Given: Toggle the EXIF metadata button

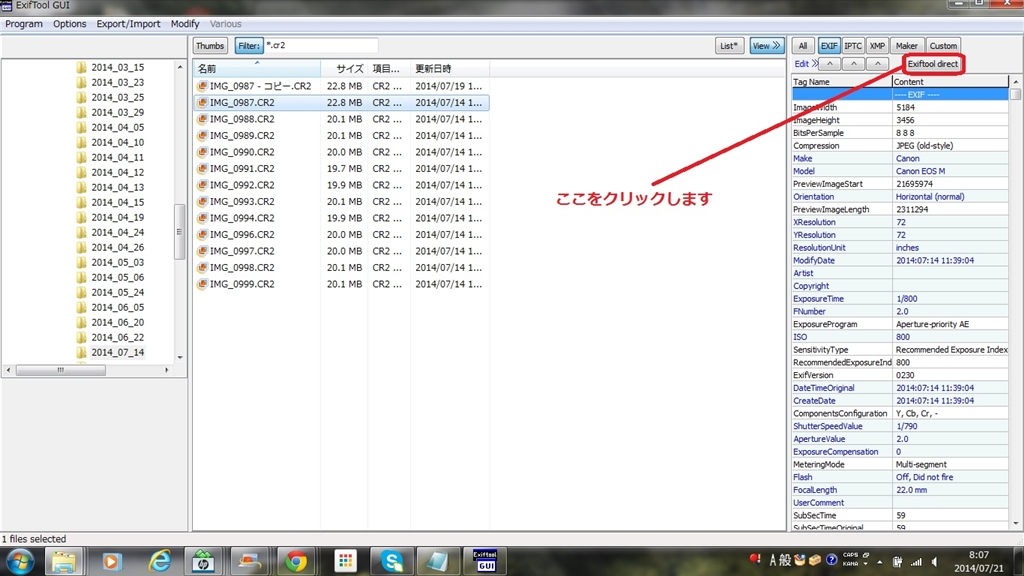Looking at the screenshot, I should [x=829, y=46].
